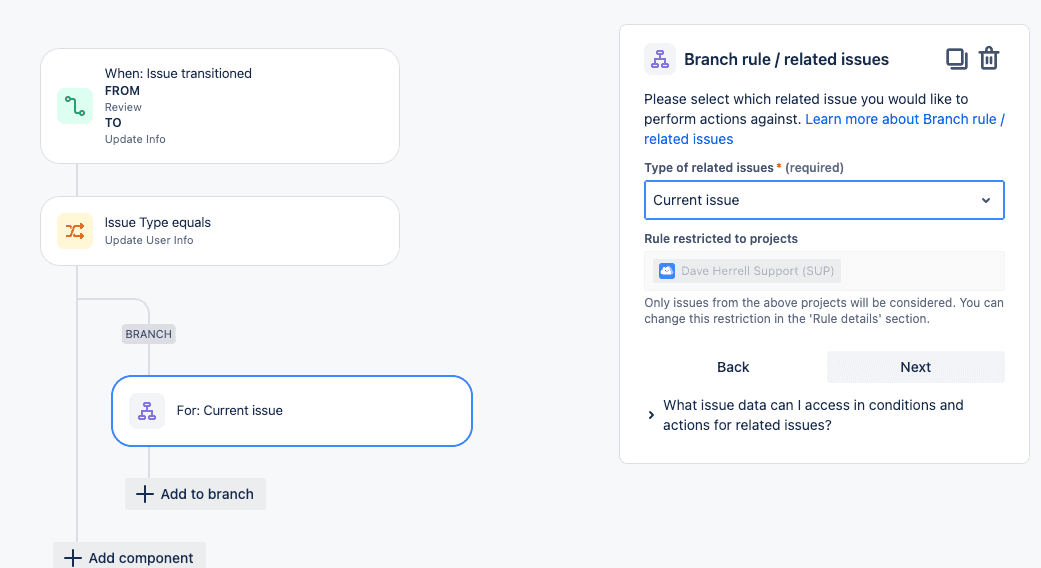
Task: Open the Type of related issues dropdown
Action: click(x=824, y=200)
